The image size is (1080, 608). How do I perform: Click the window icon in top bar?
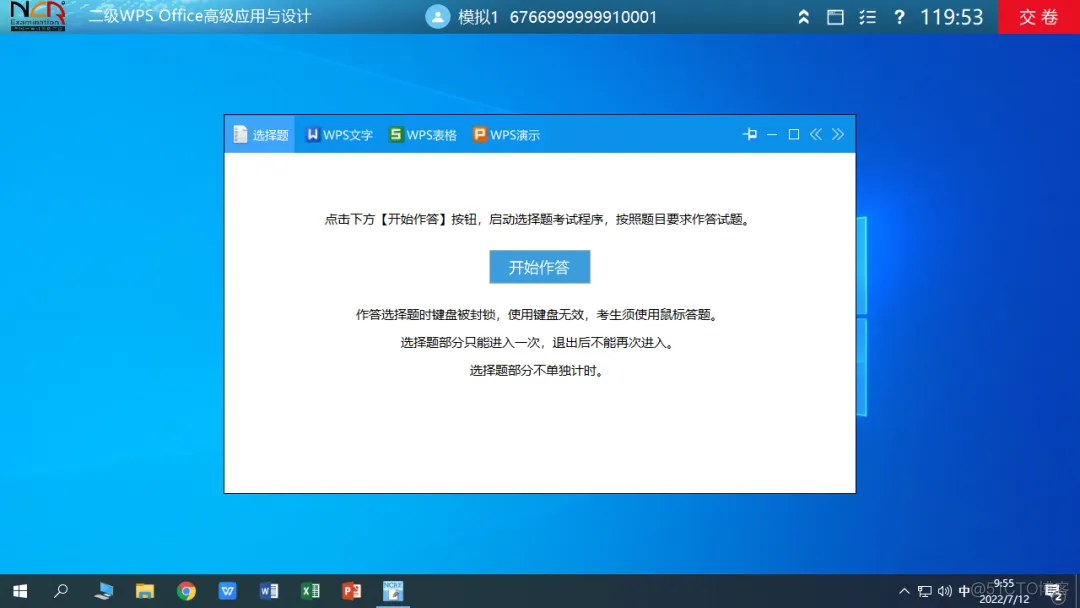[835, 17]
